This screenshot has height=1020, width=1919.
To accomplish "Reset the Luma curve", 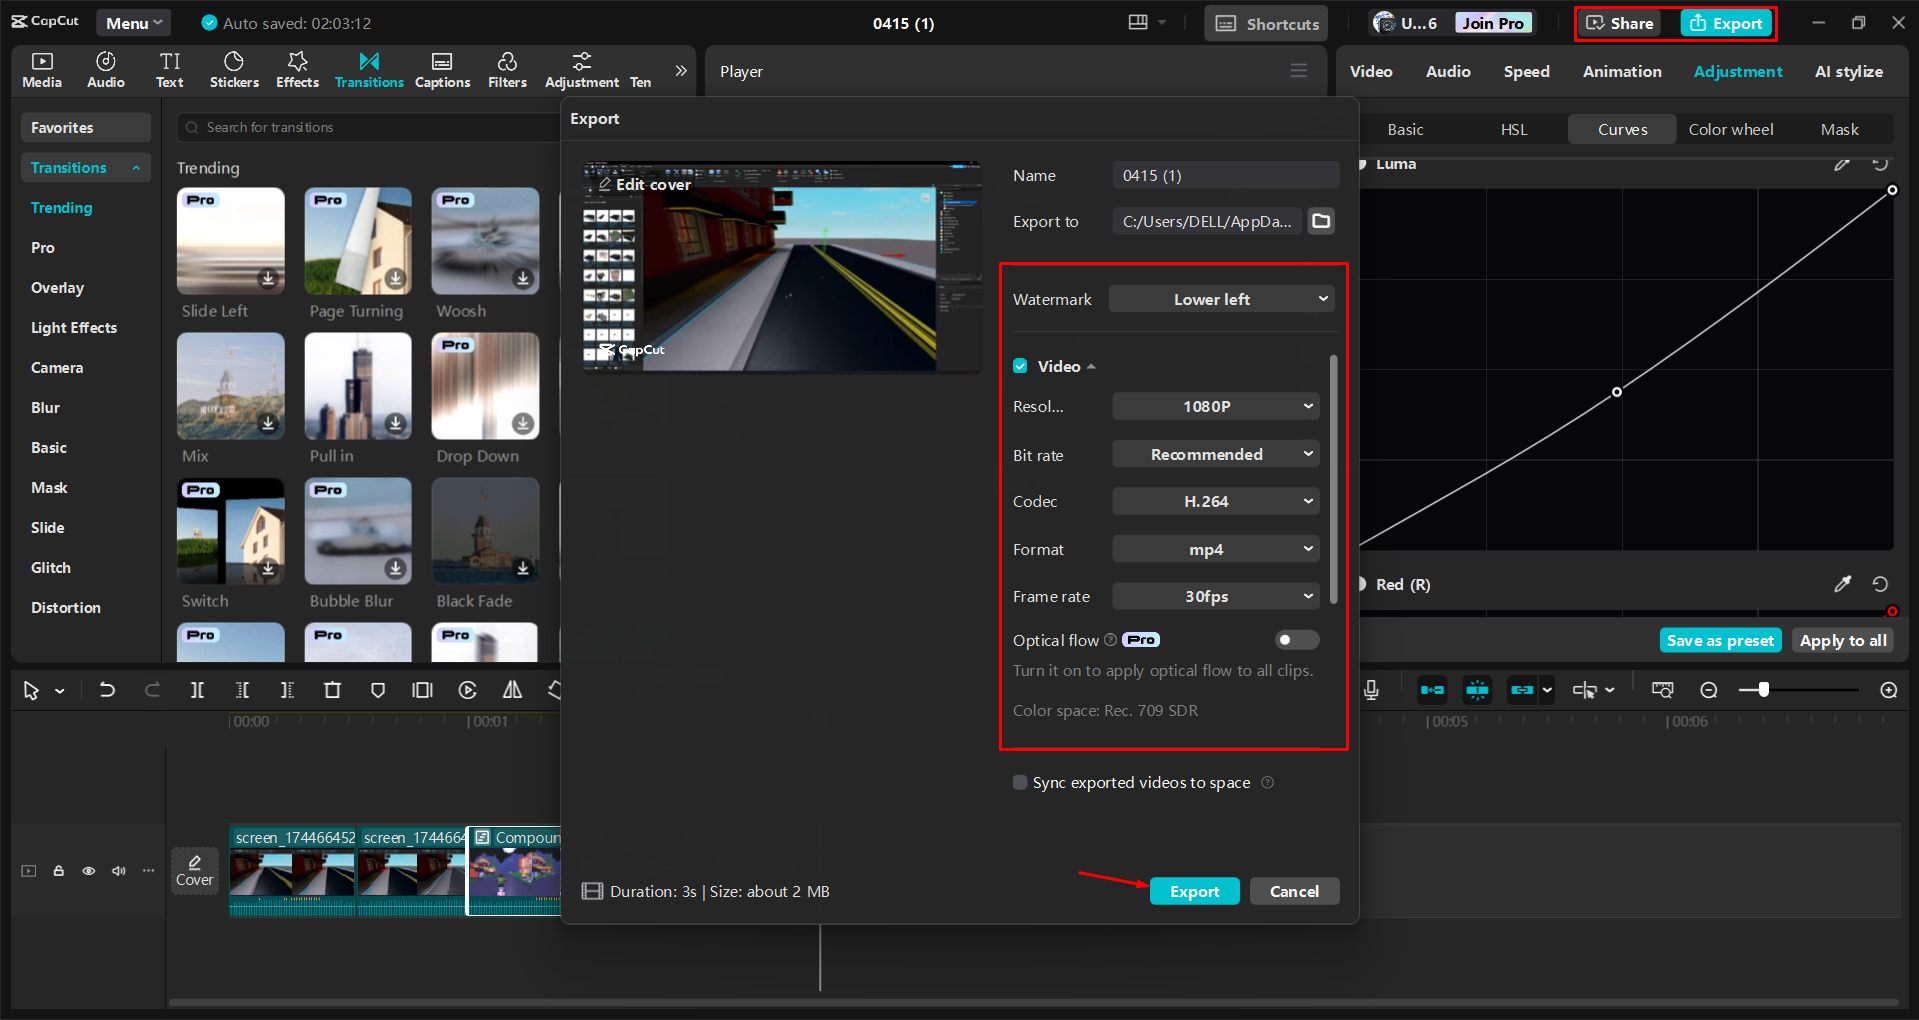I will pyautogui.click(x=1880, y=164).
